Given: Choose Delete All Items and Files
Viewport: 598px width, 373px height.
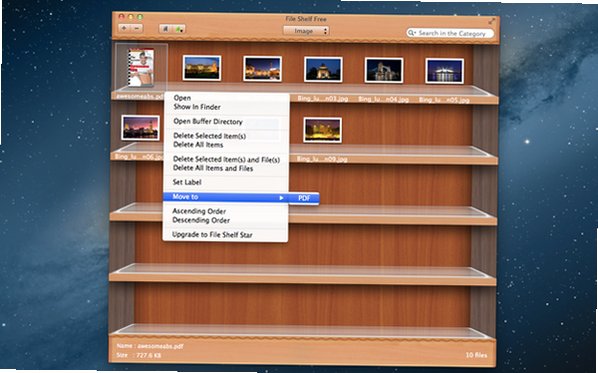Looking at the screenshot, I should click(213, 168).
